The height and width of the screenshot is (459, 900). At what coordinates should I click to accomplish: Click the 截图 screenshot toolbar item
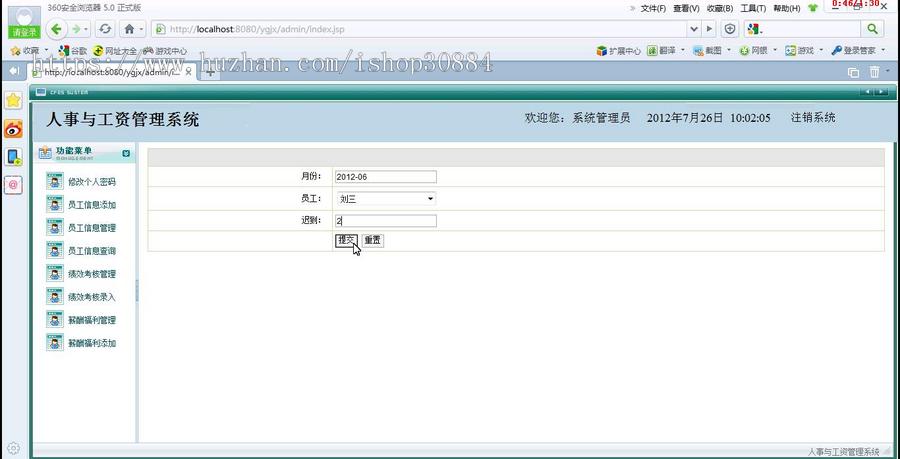tap(707, 50)
